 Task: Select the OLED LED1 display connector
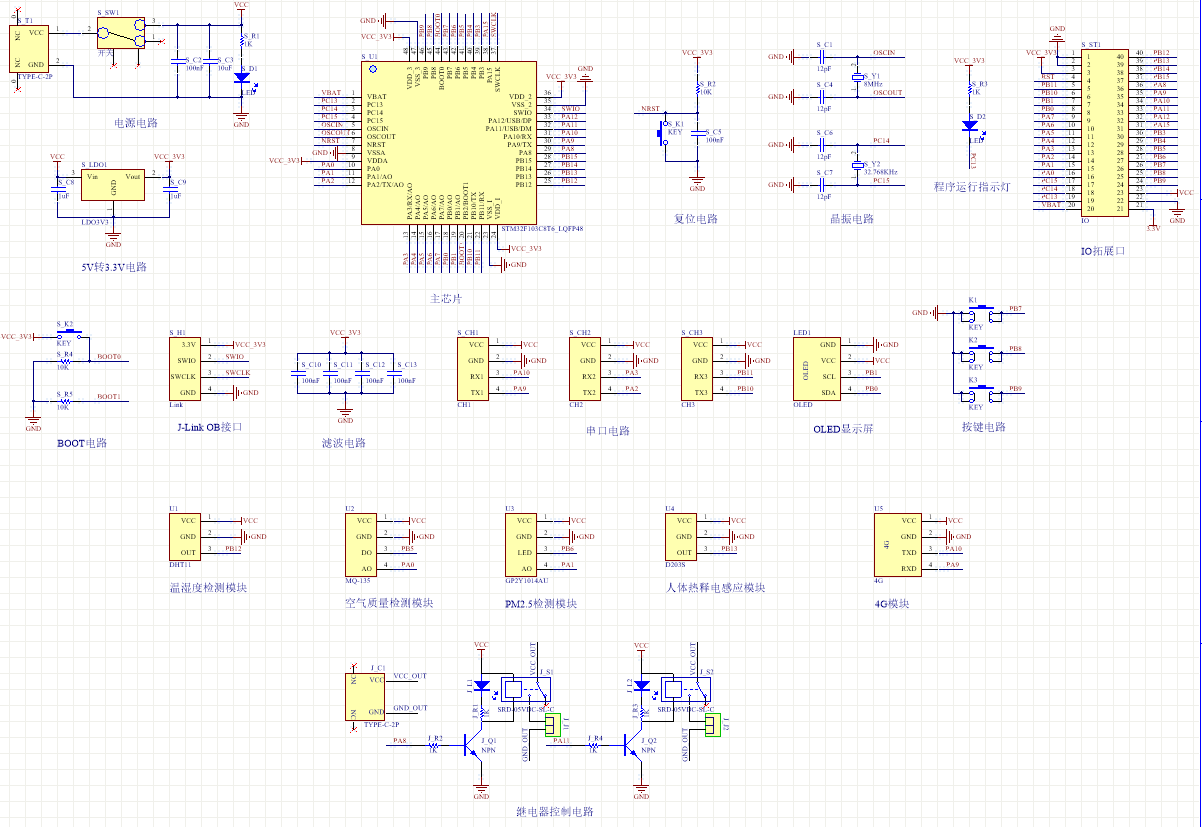pos(817,368)
